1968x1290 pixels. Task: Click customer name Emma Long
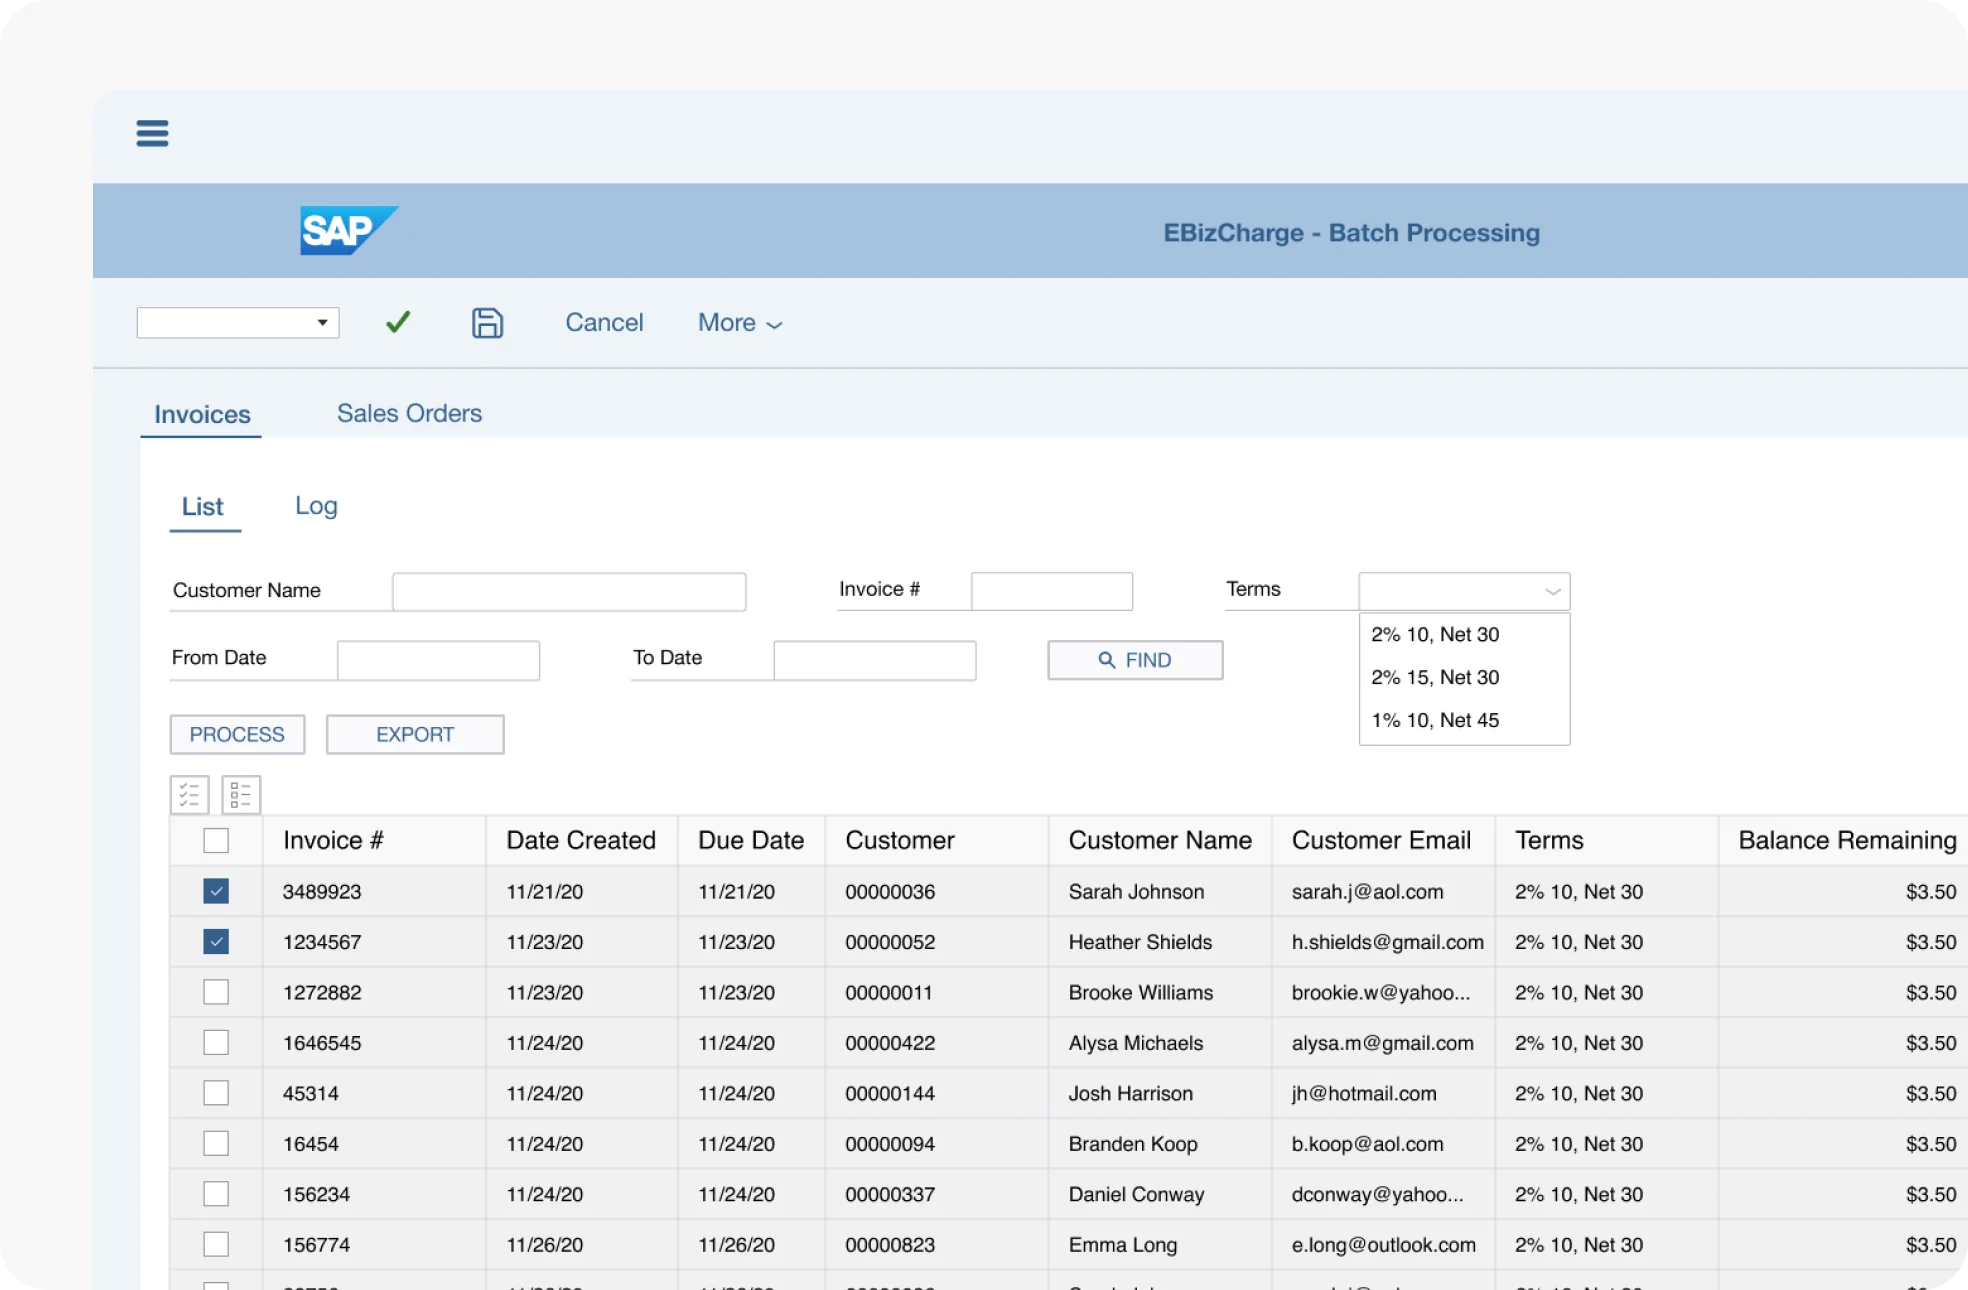pyautogui.click(x=1122, y=1245)
